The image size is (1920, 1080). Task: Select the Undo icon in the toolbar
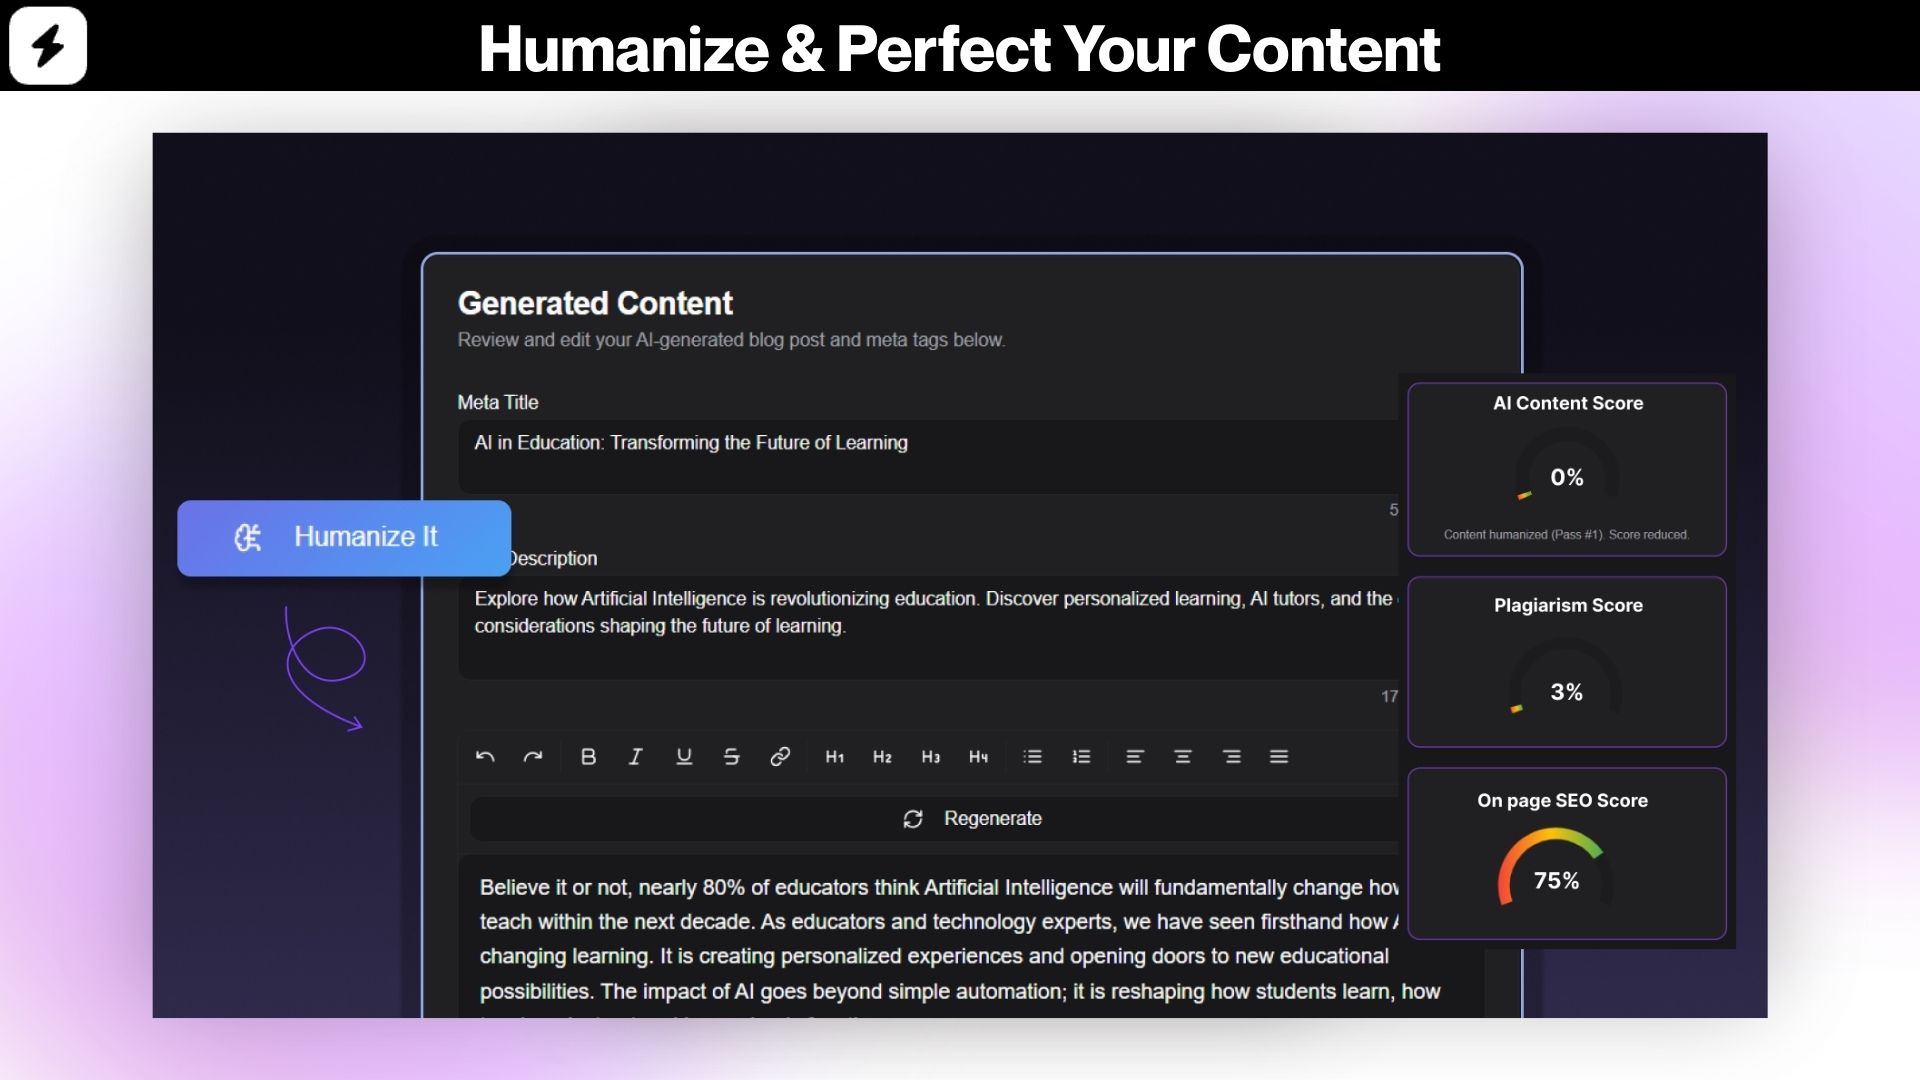[486, 757]
